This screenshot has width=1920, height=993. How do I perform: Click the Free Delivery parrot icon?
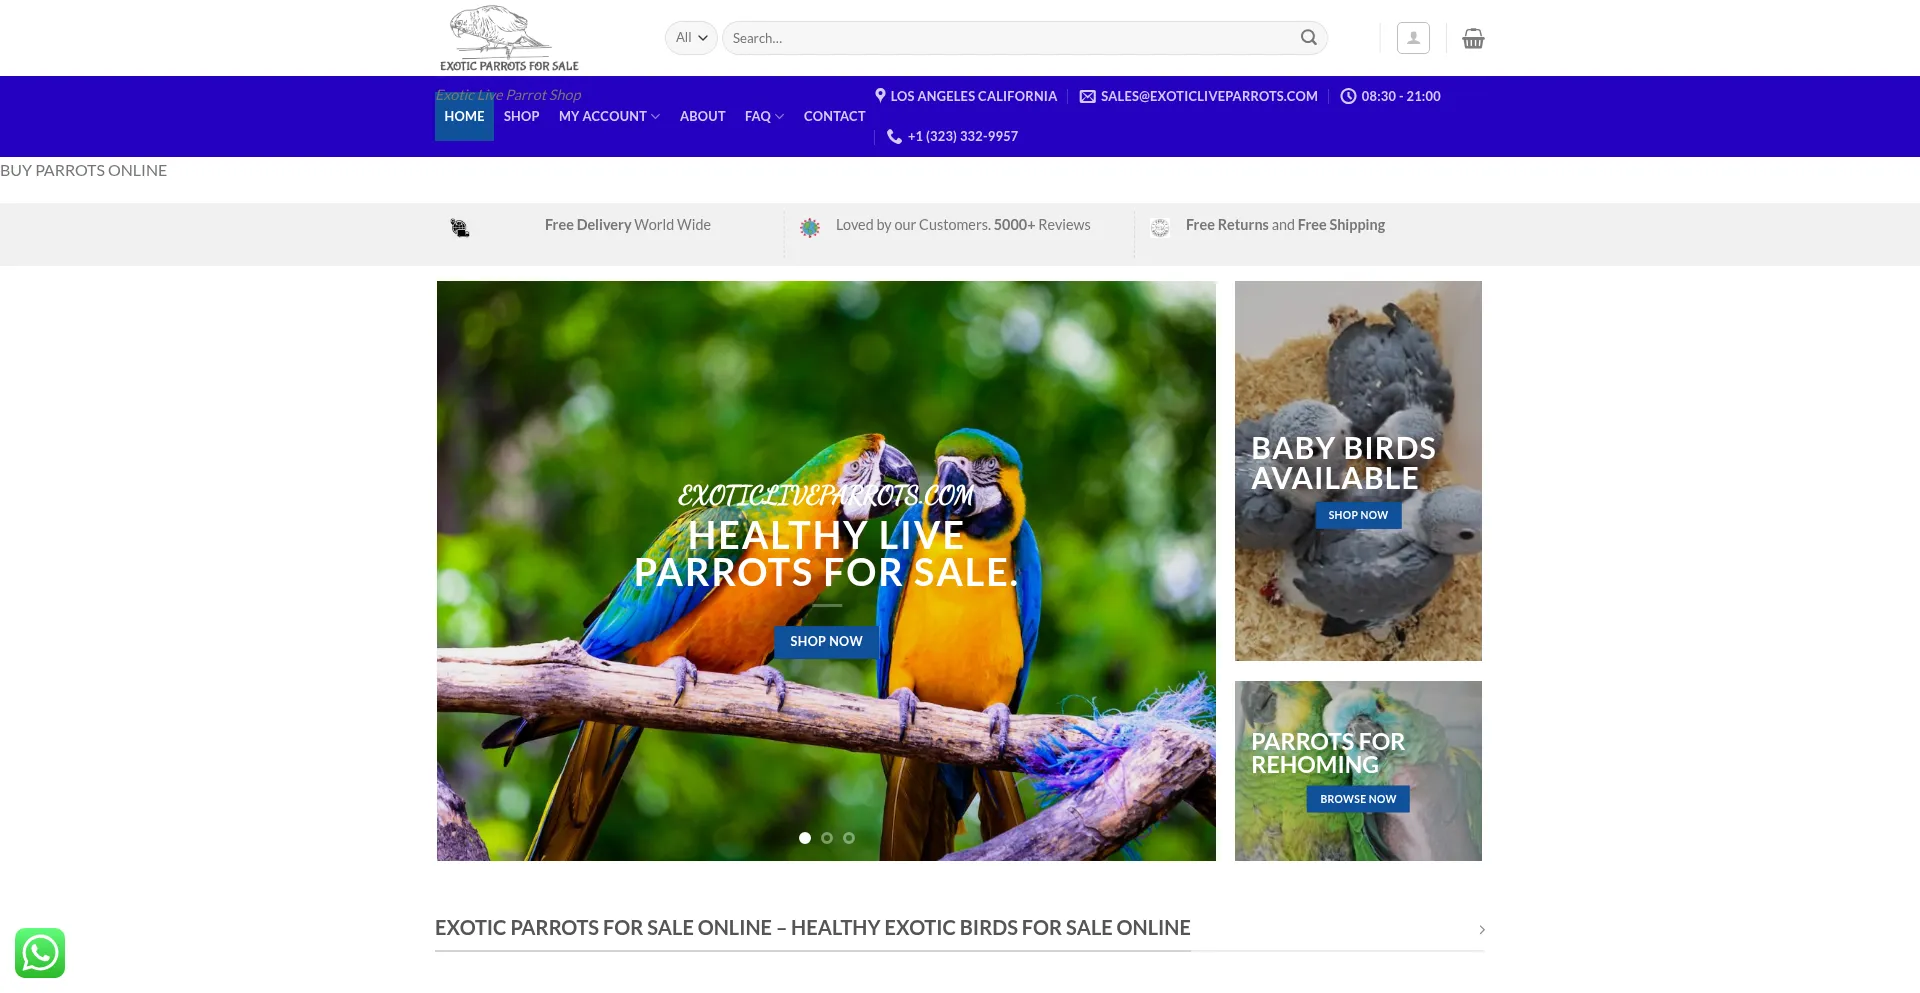pos(459,228)
